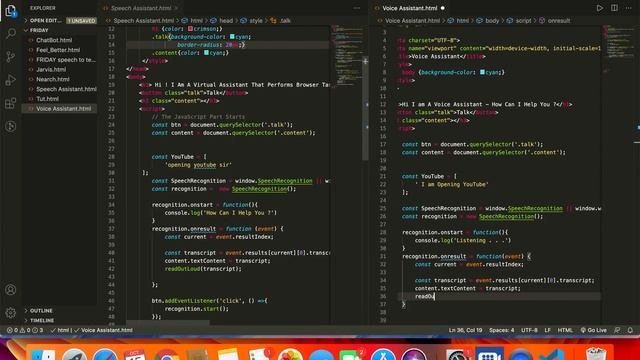Show errors and warnings in status bar

[25, 330]
